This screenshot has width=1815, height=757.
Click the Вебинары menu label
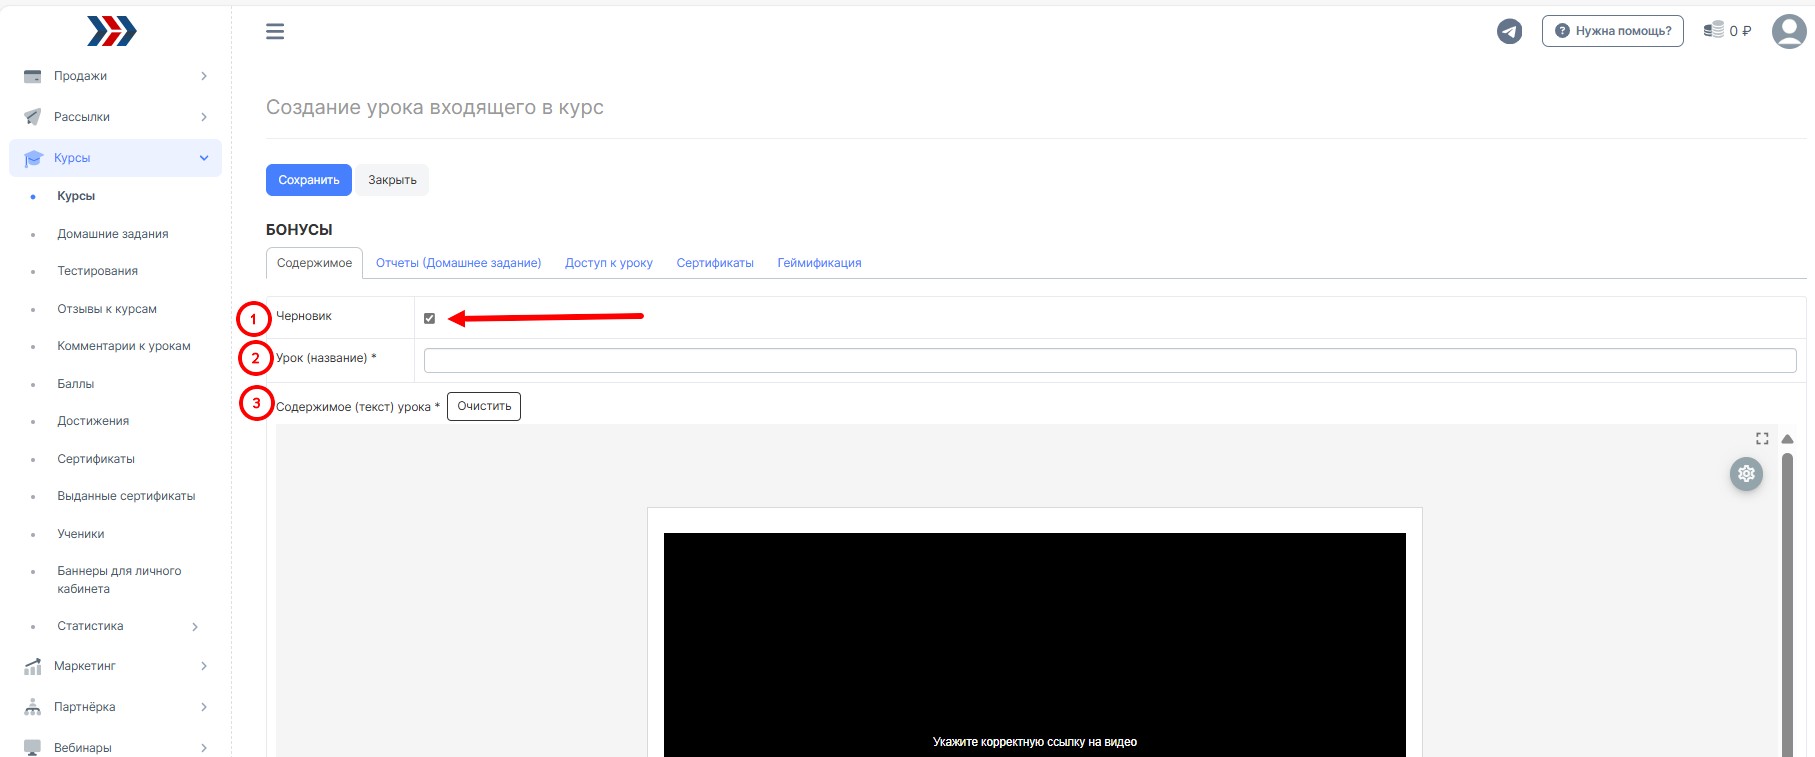tap(83, 748)
